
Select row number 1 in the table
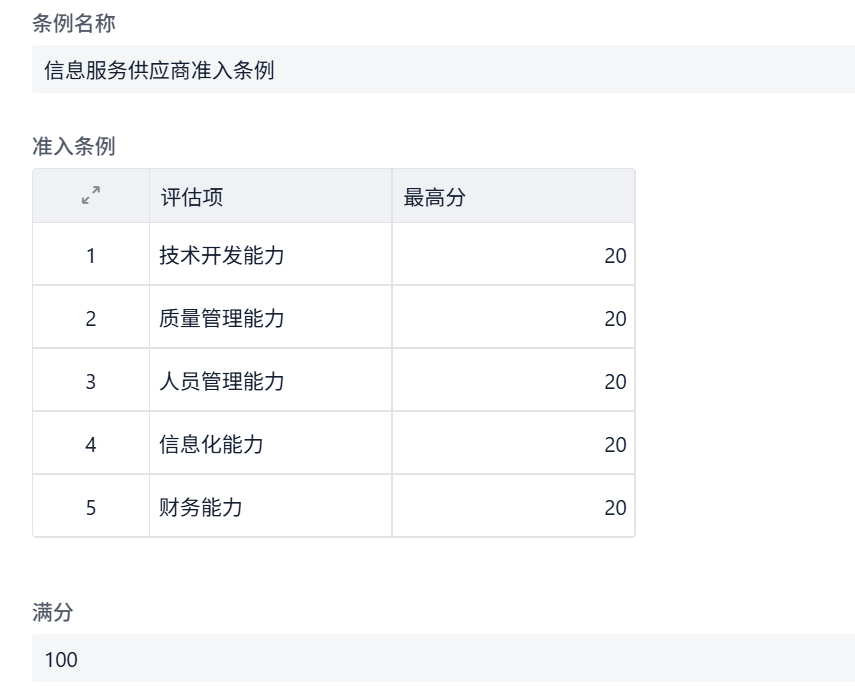(91, 255)
